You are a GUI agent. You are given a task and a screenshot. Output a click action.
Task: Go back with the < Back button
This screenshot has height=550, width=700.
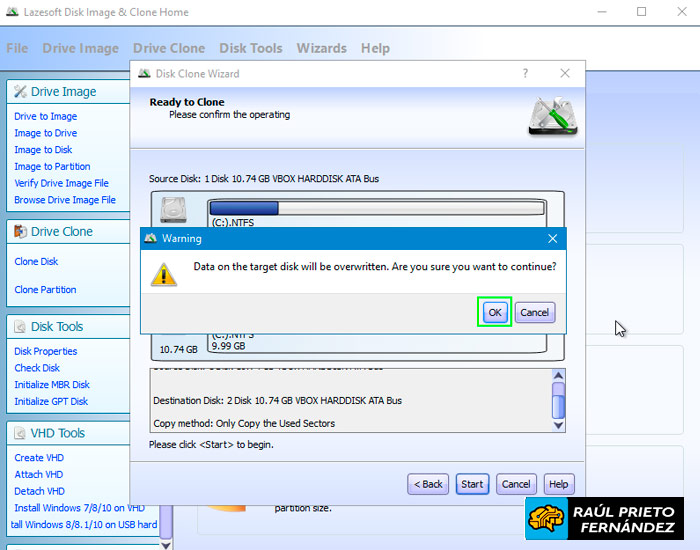click(x=428, y=484)
